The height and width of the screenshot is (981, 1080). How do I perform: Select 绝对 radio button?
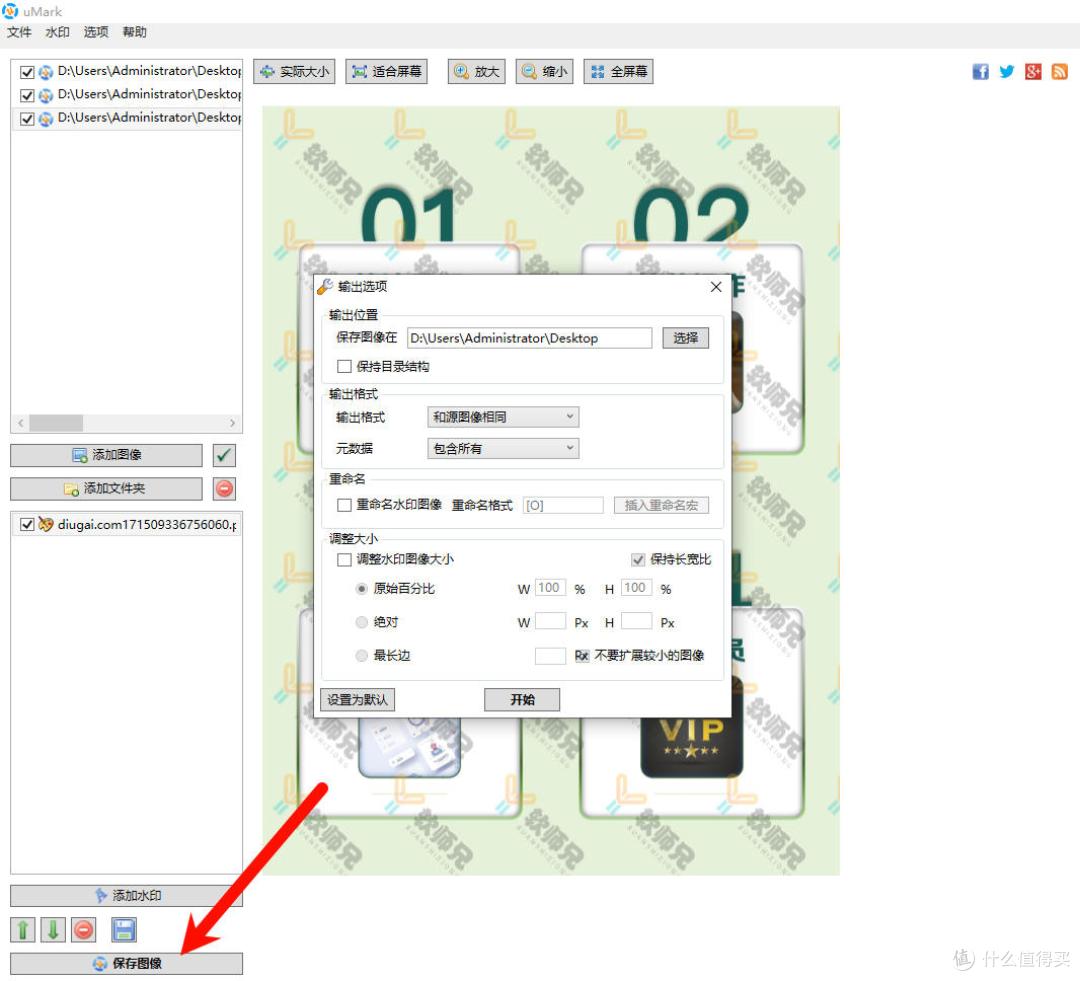point(361,622)
